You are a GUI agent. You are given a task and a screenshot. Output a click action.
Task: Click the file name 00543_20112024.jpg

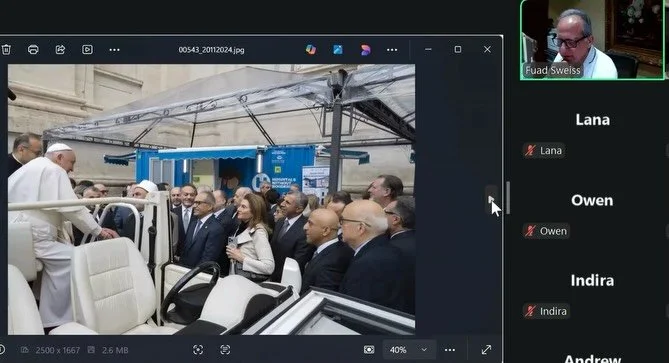212,50
